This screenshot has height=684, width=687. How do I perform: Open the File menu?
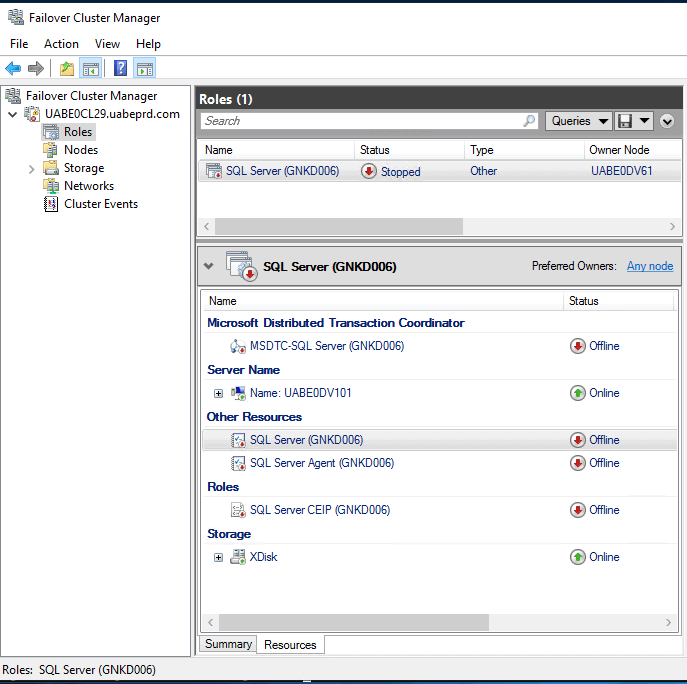[19, 44]
